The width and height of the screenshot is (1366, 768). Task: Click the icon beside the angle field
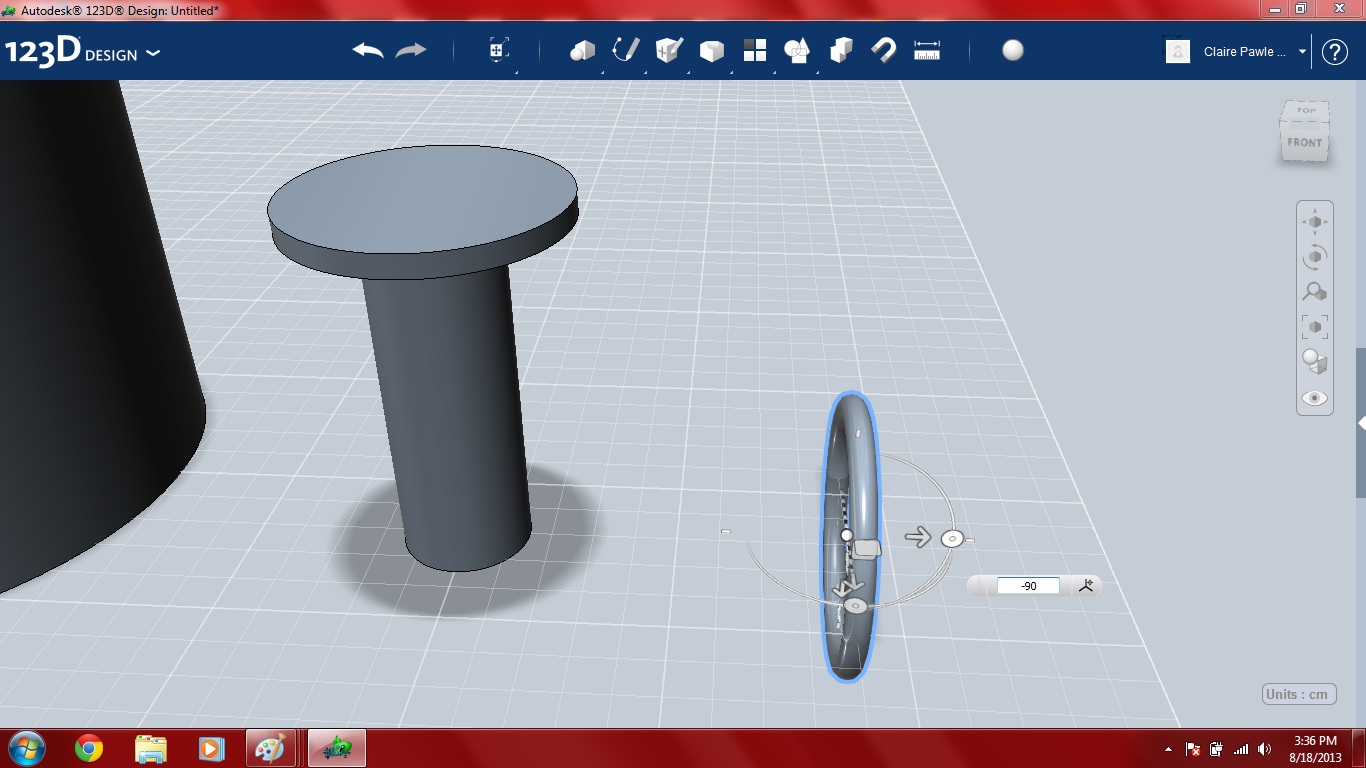pos(1087,586)
